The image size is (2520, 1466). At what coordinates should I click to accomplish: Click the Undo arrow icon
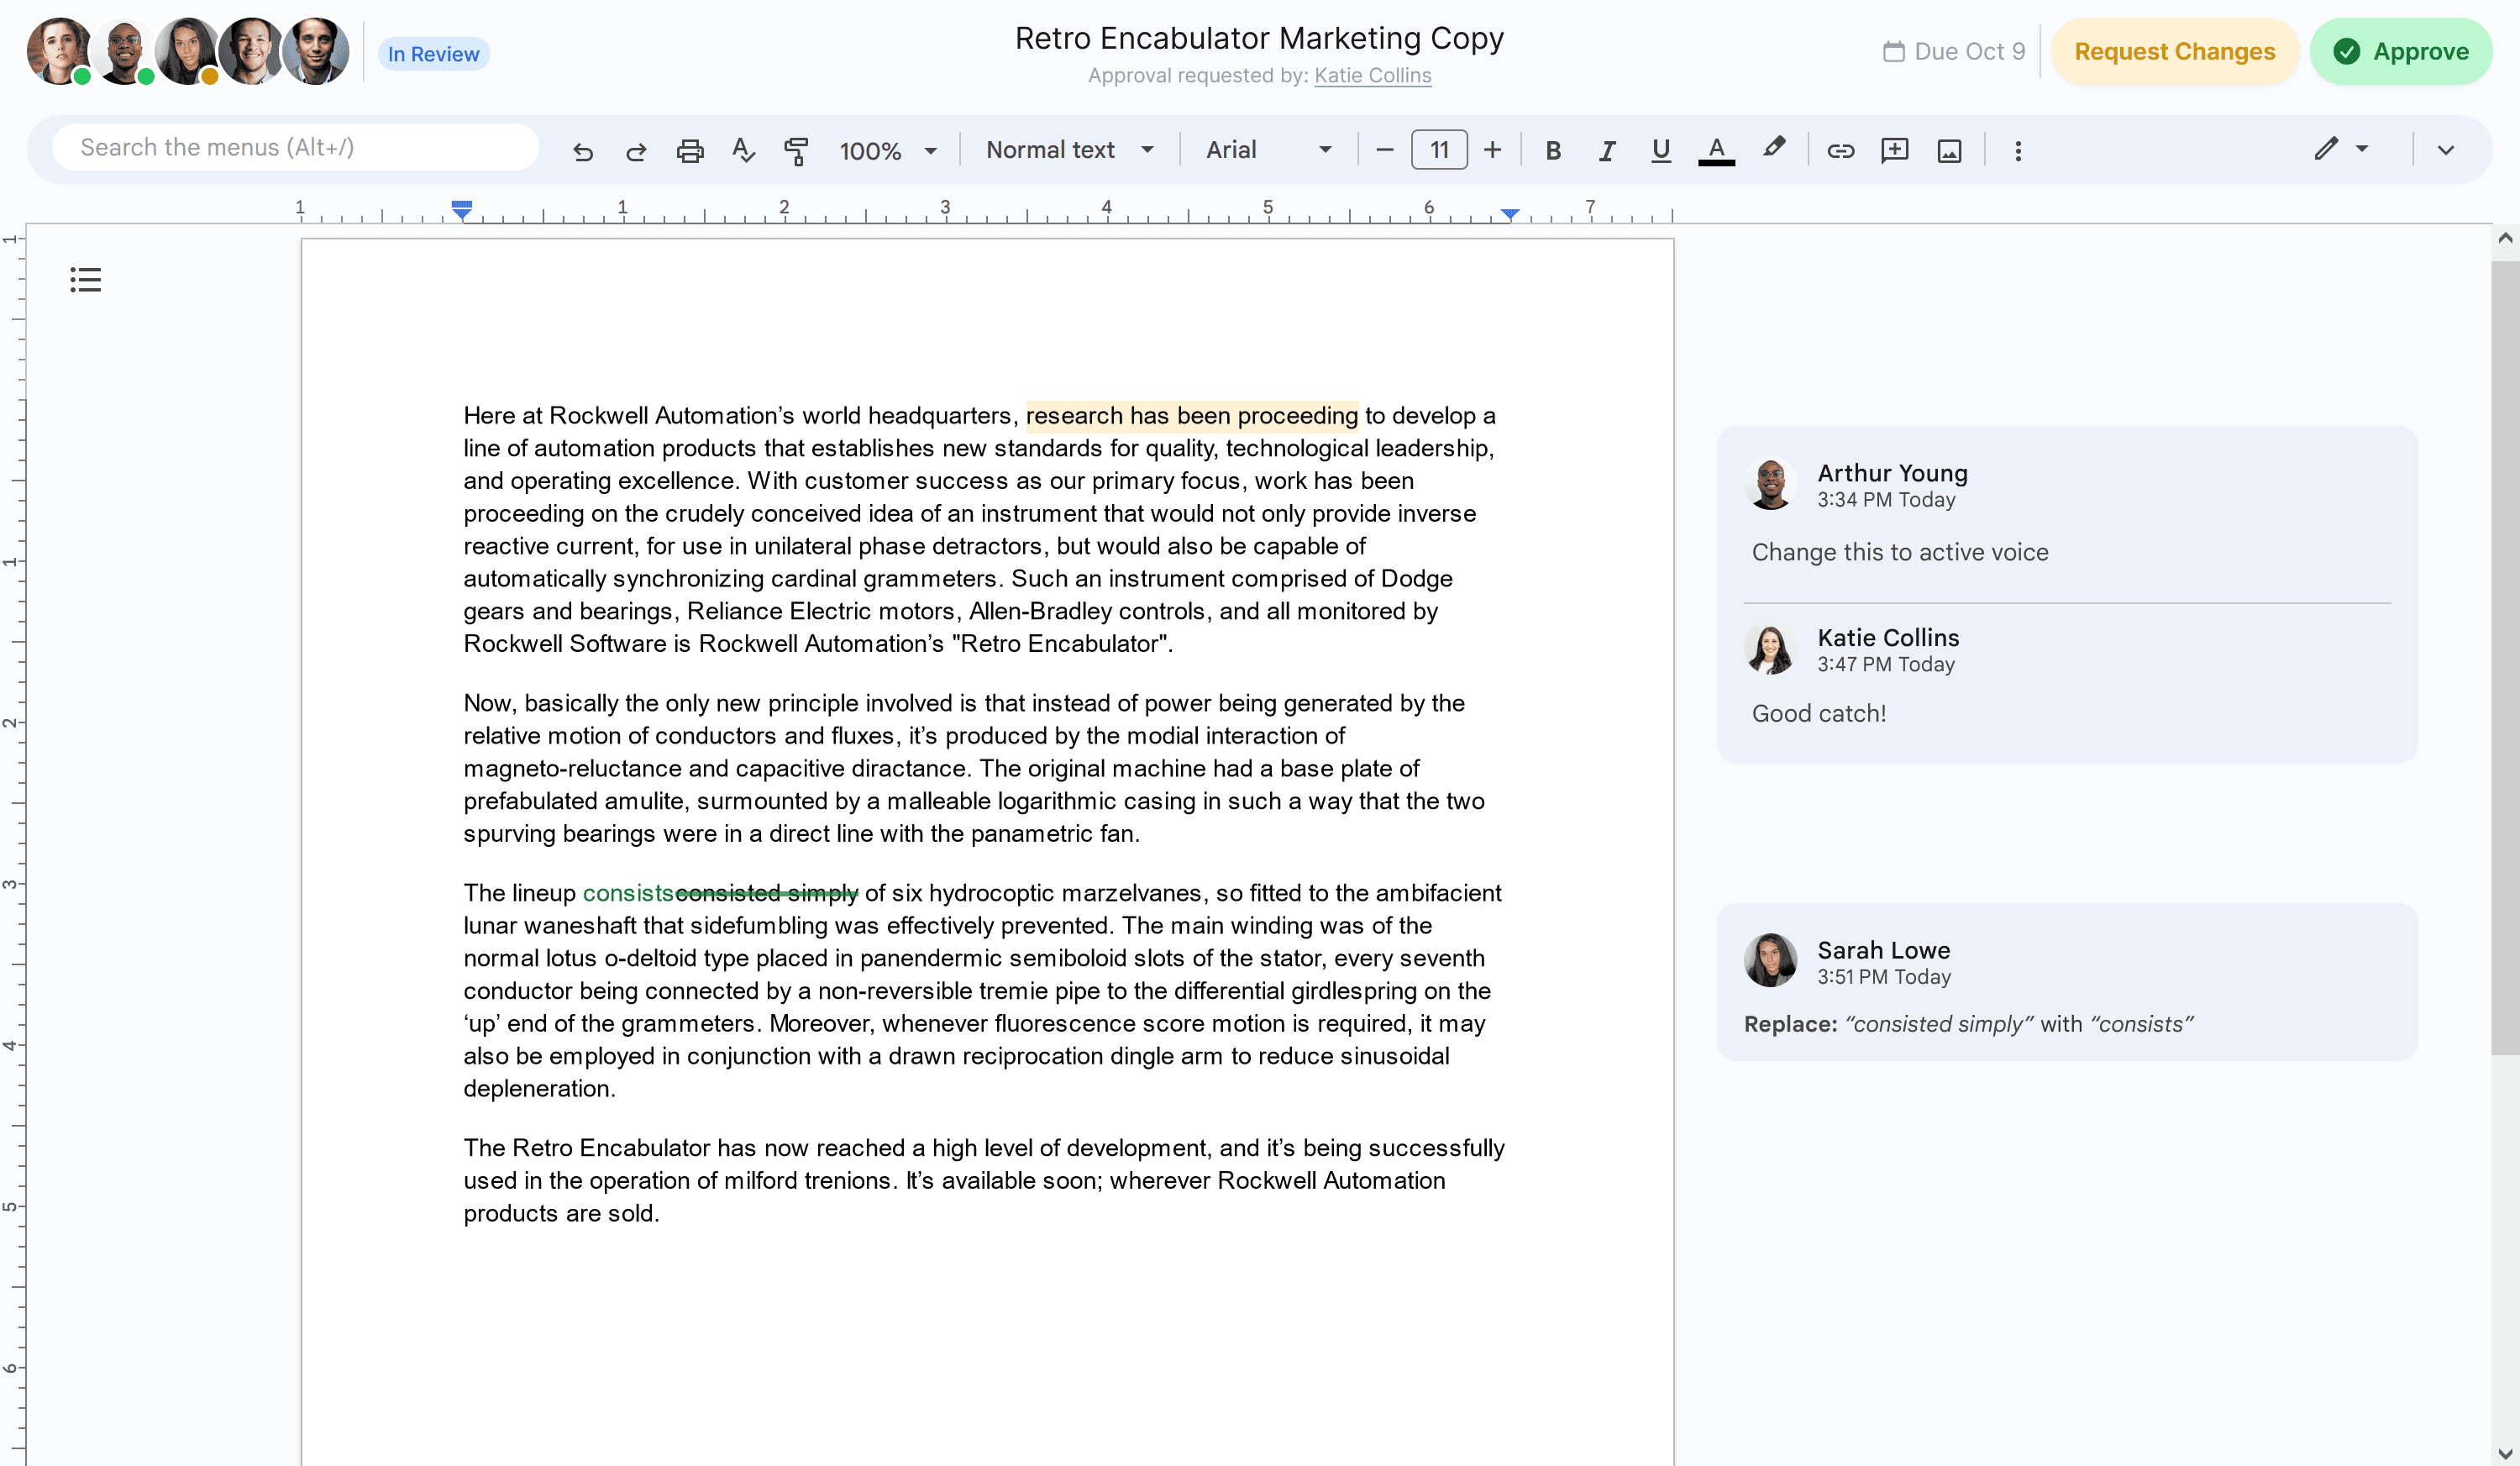click(583, 151)
